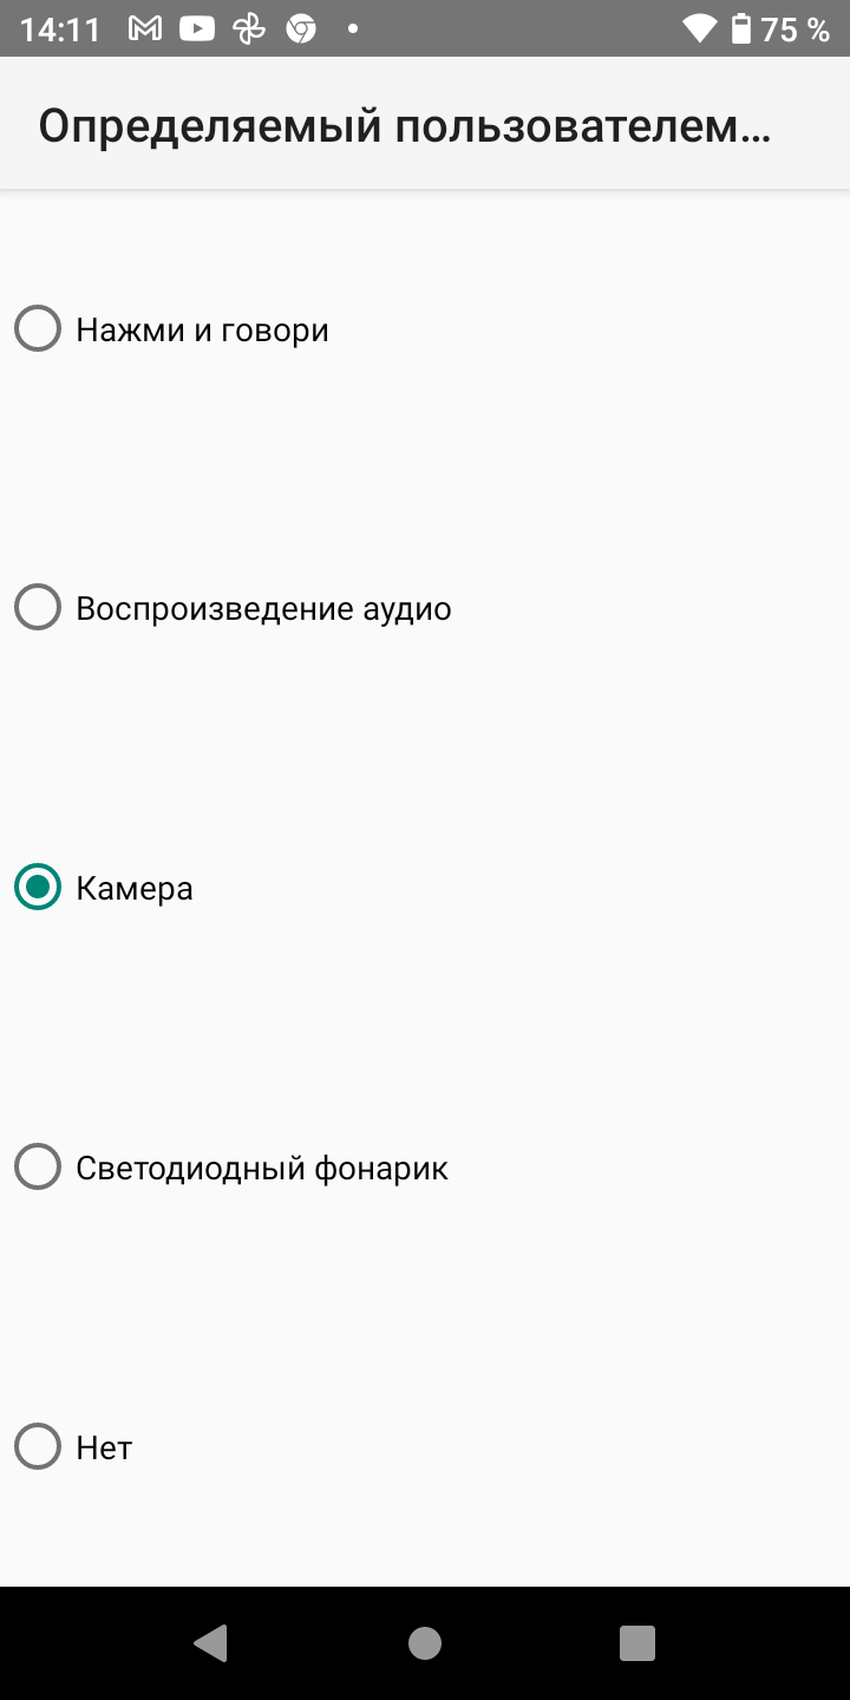Image resolution: width=850 pixels, height=1700 pixels.
Task: Tap the pinwheel notification icon
Action: click(x=249, y=29)
